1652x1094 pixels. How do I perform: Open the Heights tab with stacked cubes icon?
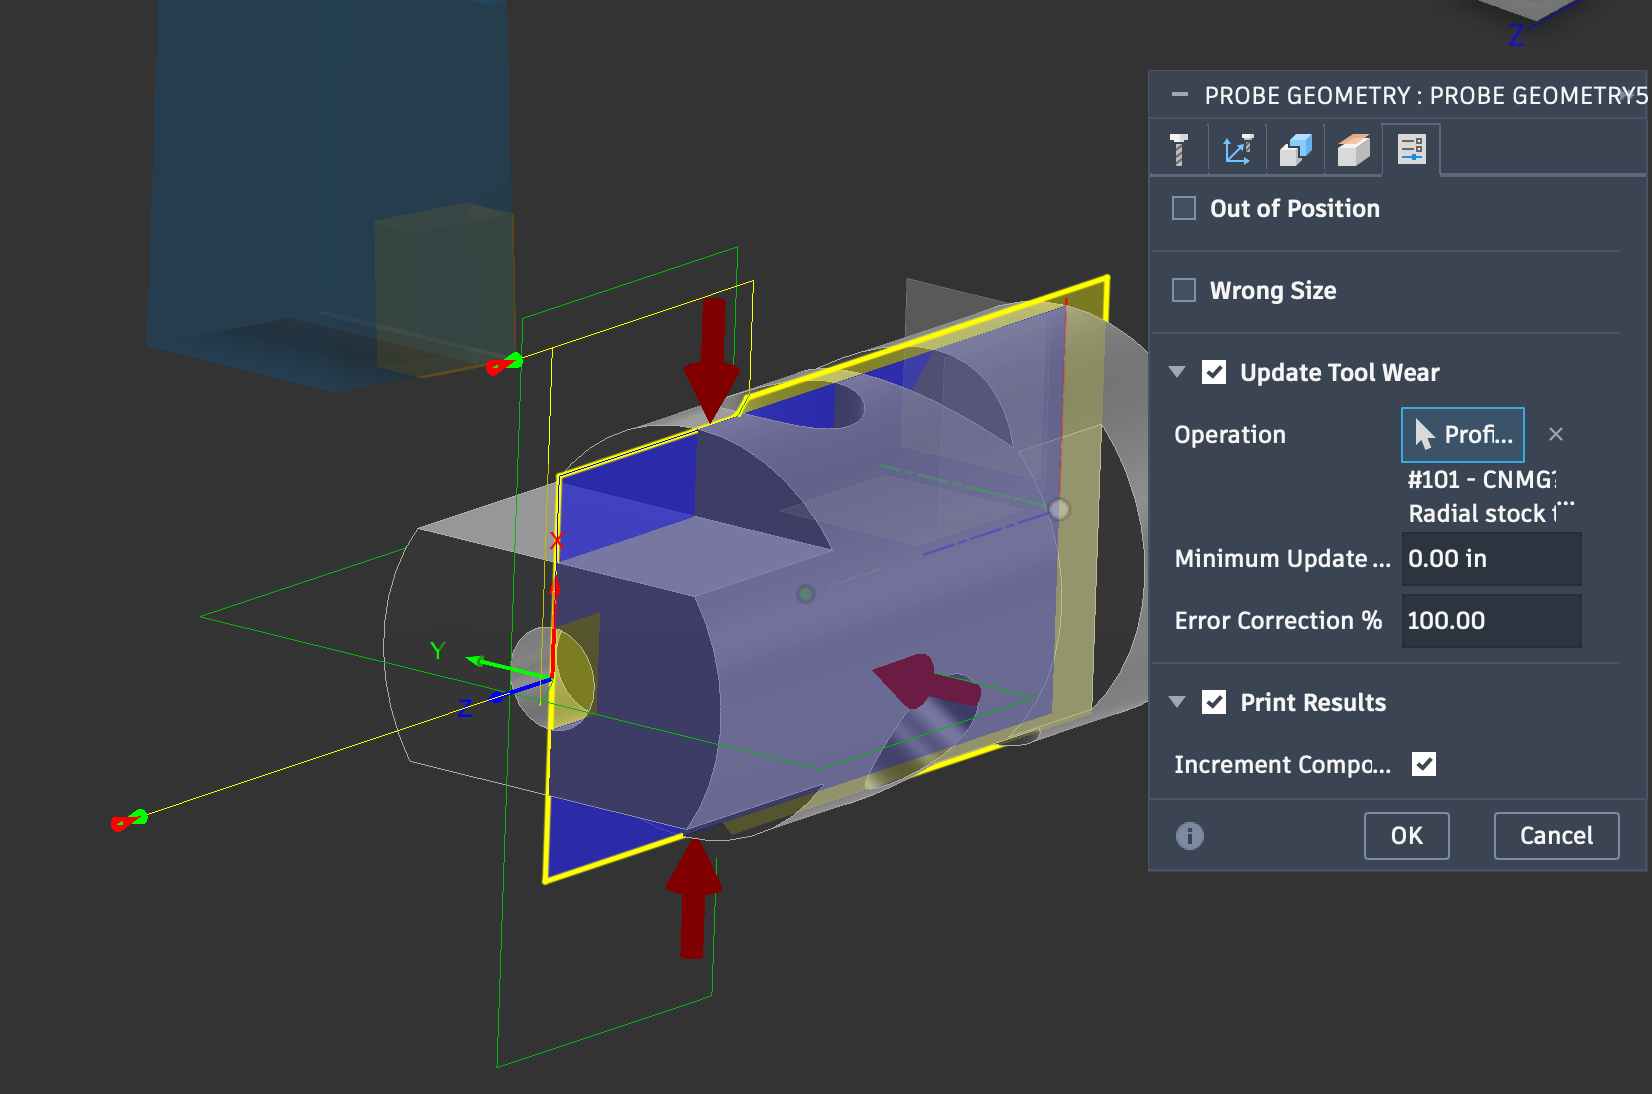1295,148
